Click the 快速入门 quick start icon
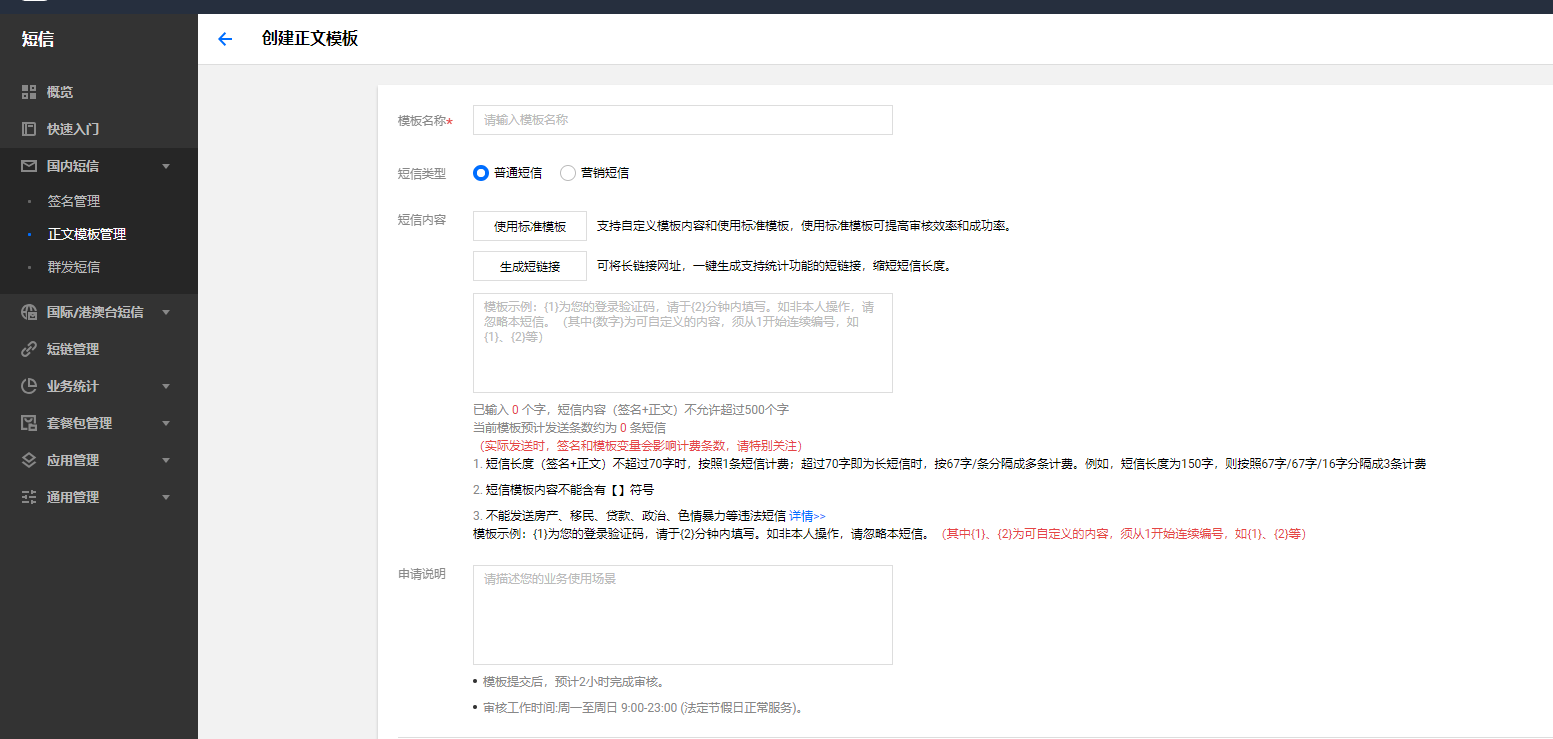1553x739 pixels. pos(29,129)
